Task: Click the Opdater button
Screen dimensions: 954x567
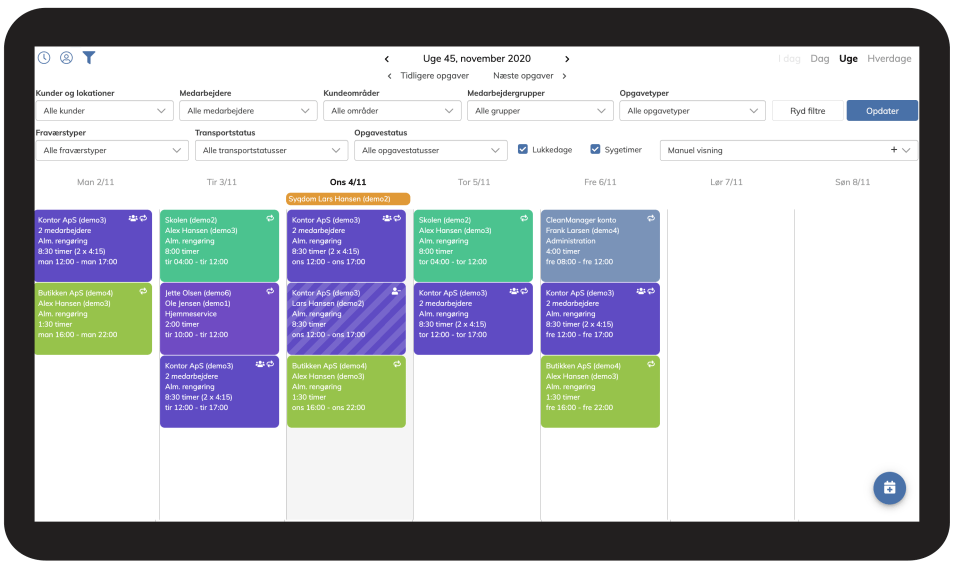Action: coord(882,111)
